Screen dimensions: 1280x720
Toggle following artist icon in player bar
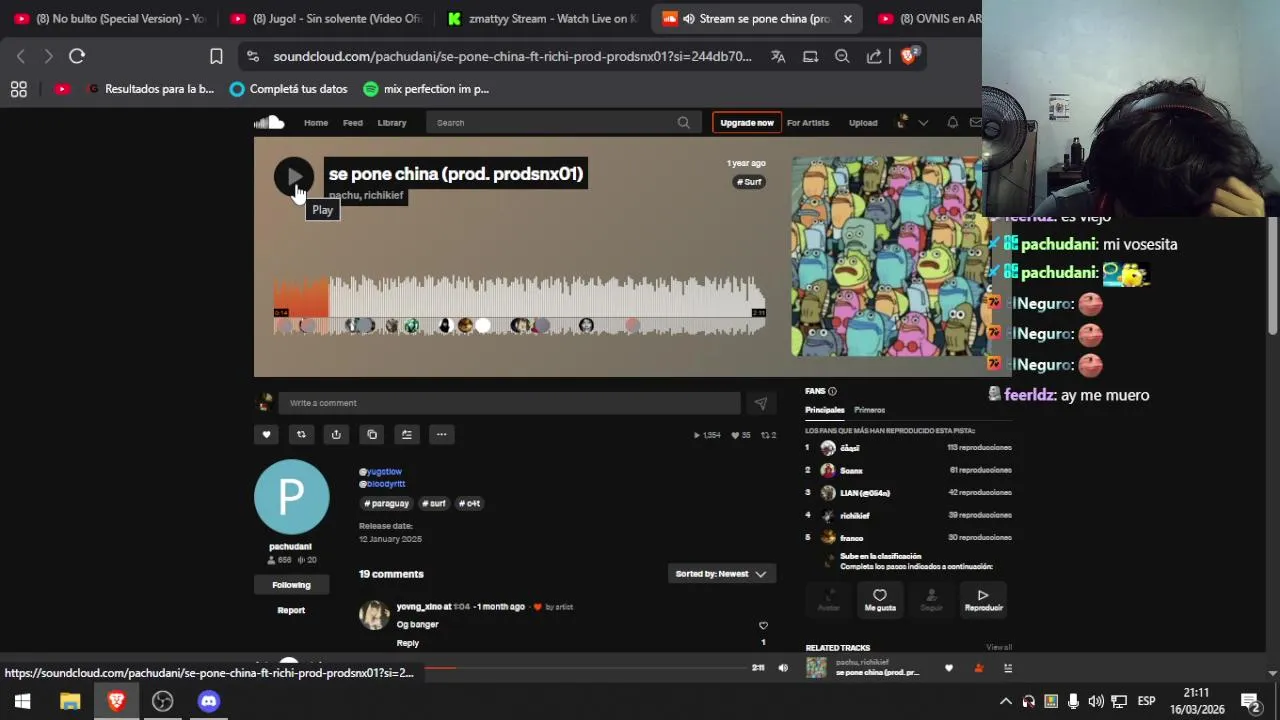pyautogui.click(x=978, y=668)
